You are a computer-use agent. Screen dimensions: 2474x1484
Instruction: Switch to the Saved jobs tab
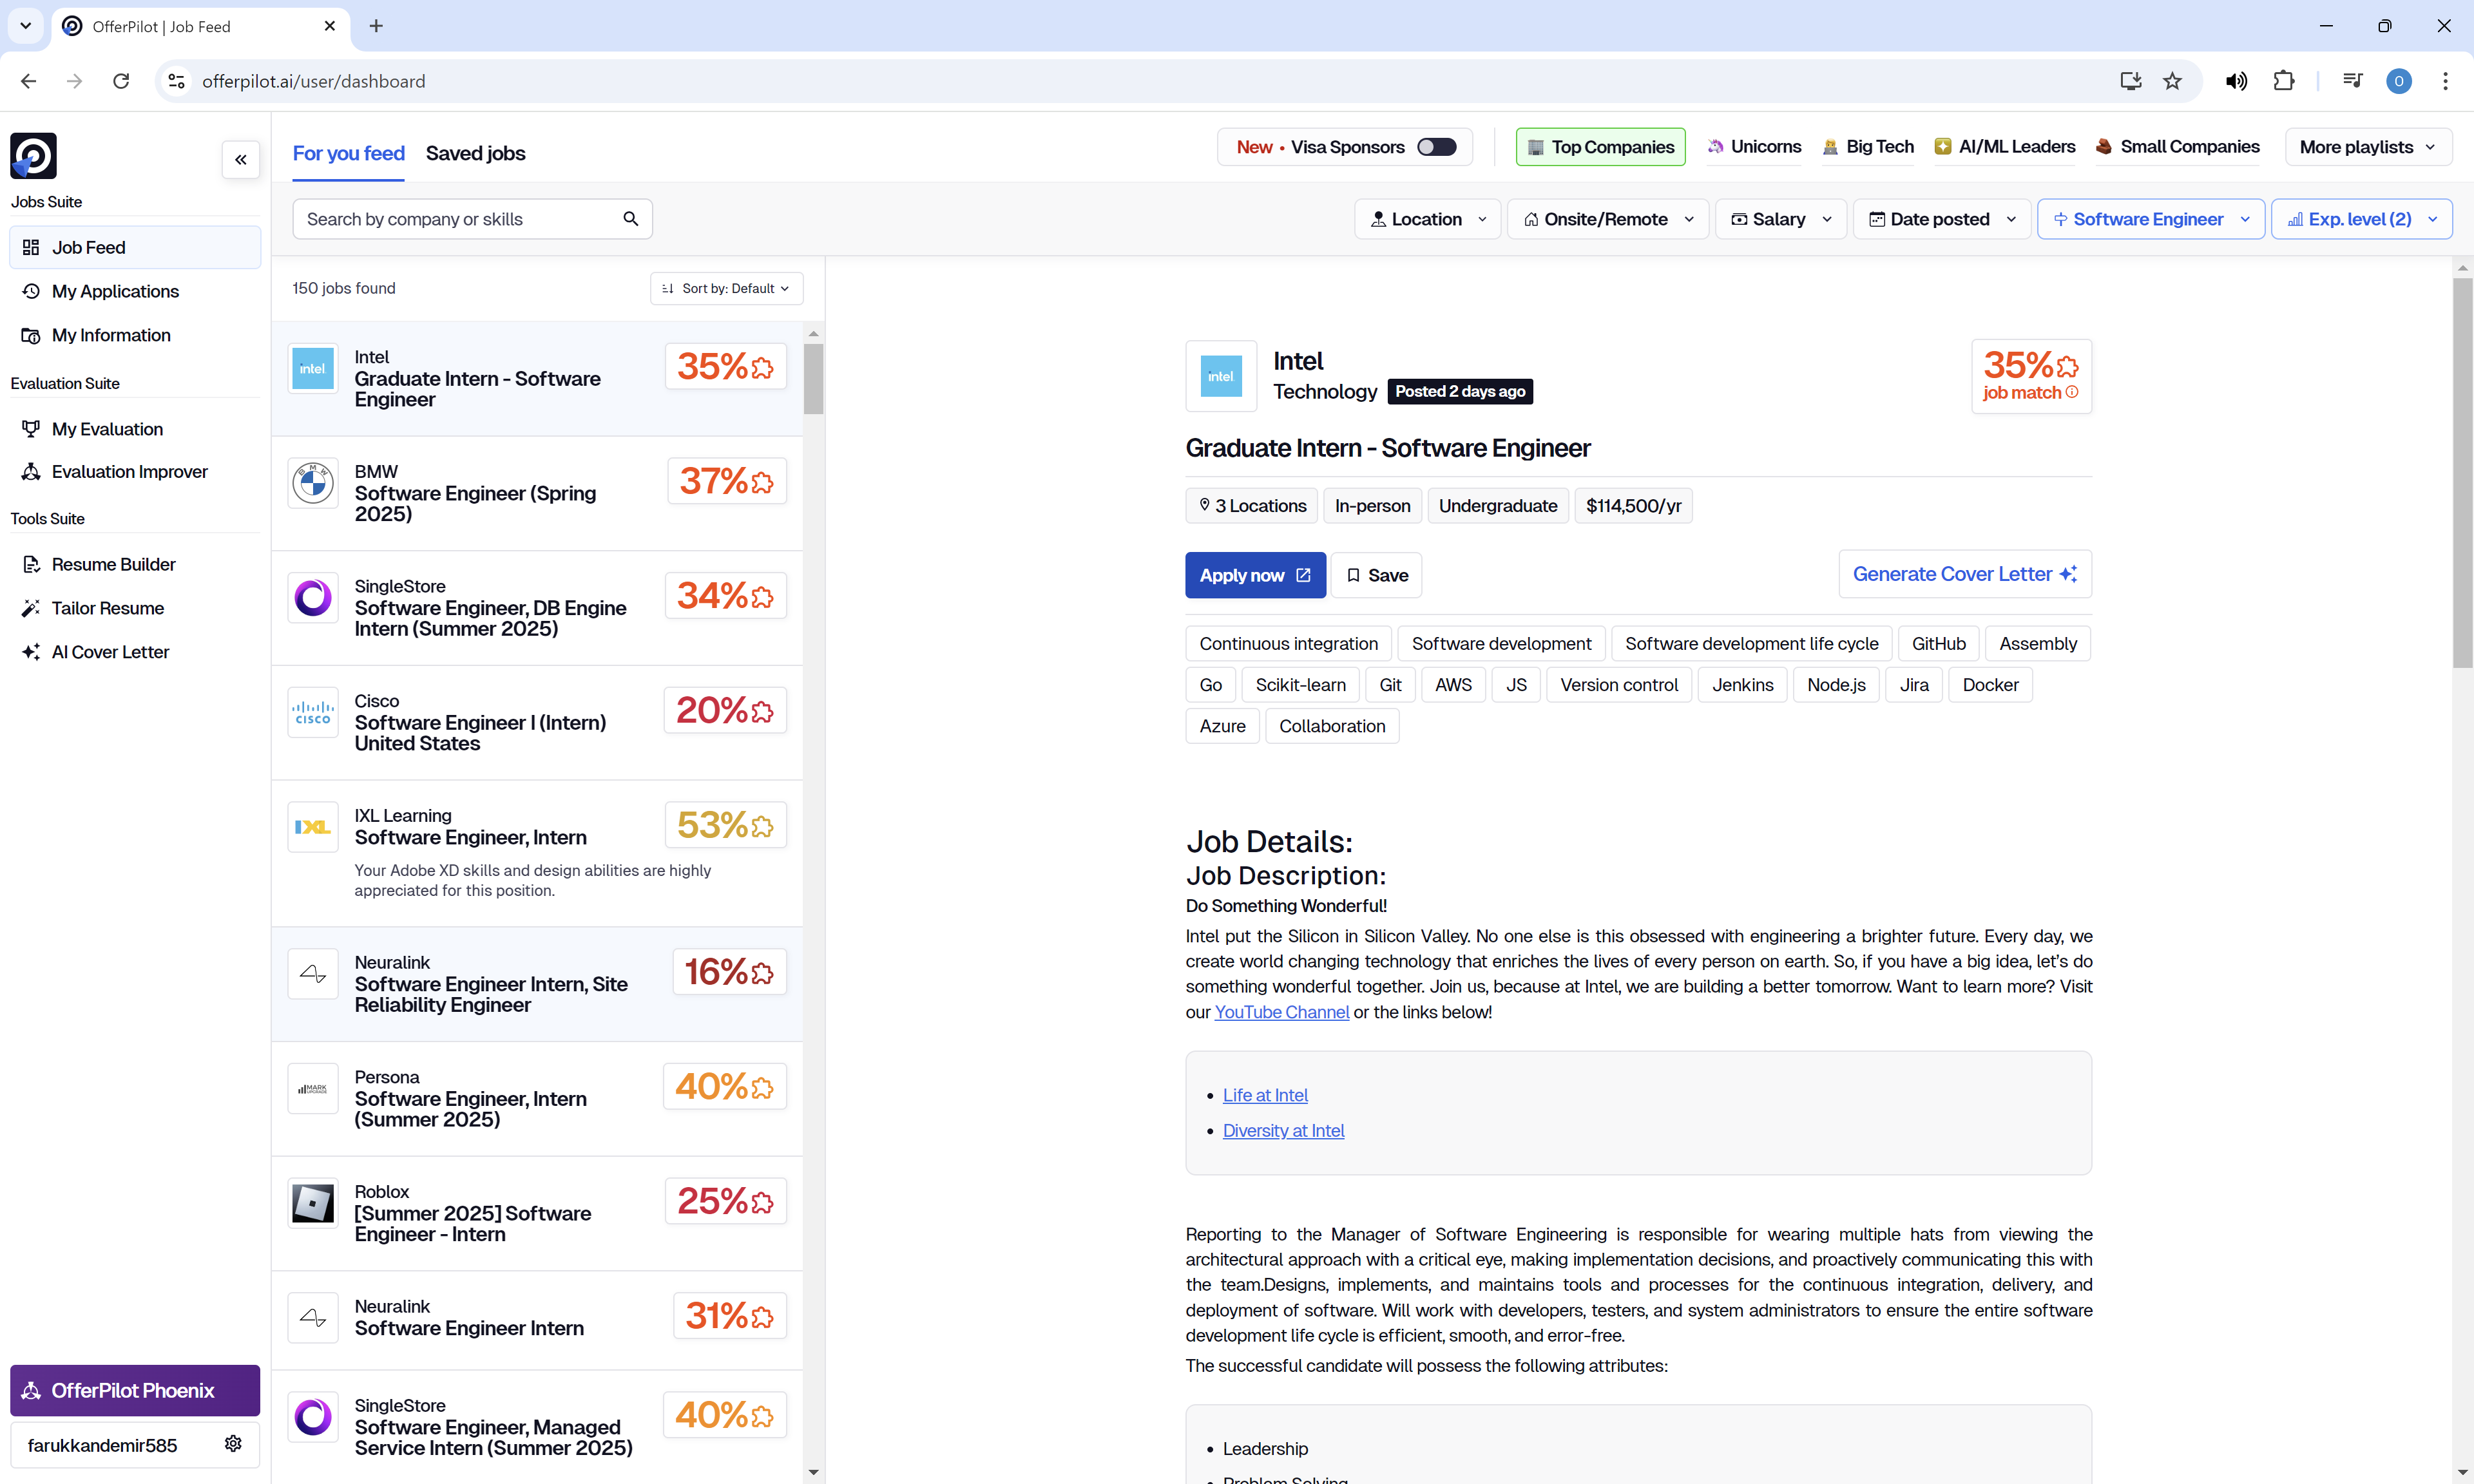pos(475,153)
